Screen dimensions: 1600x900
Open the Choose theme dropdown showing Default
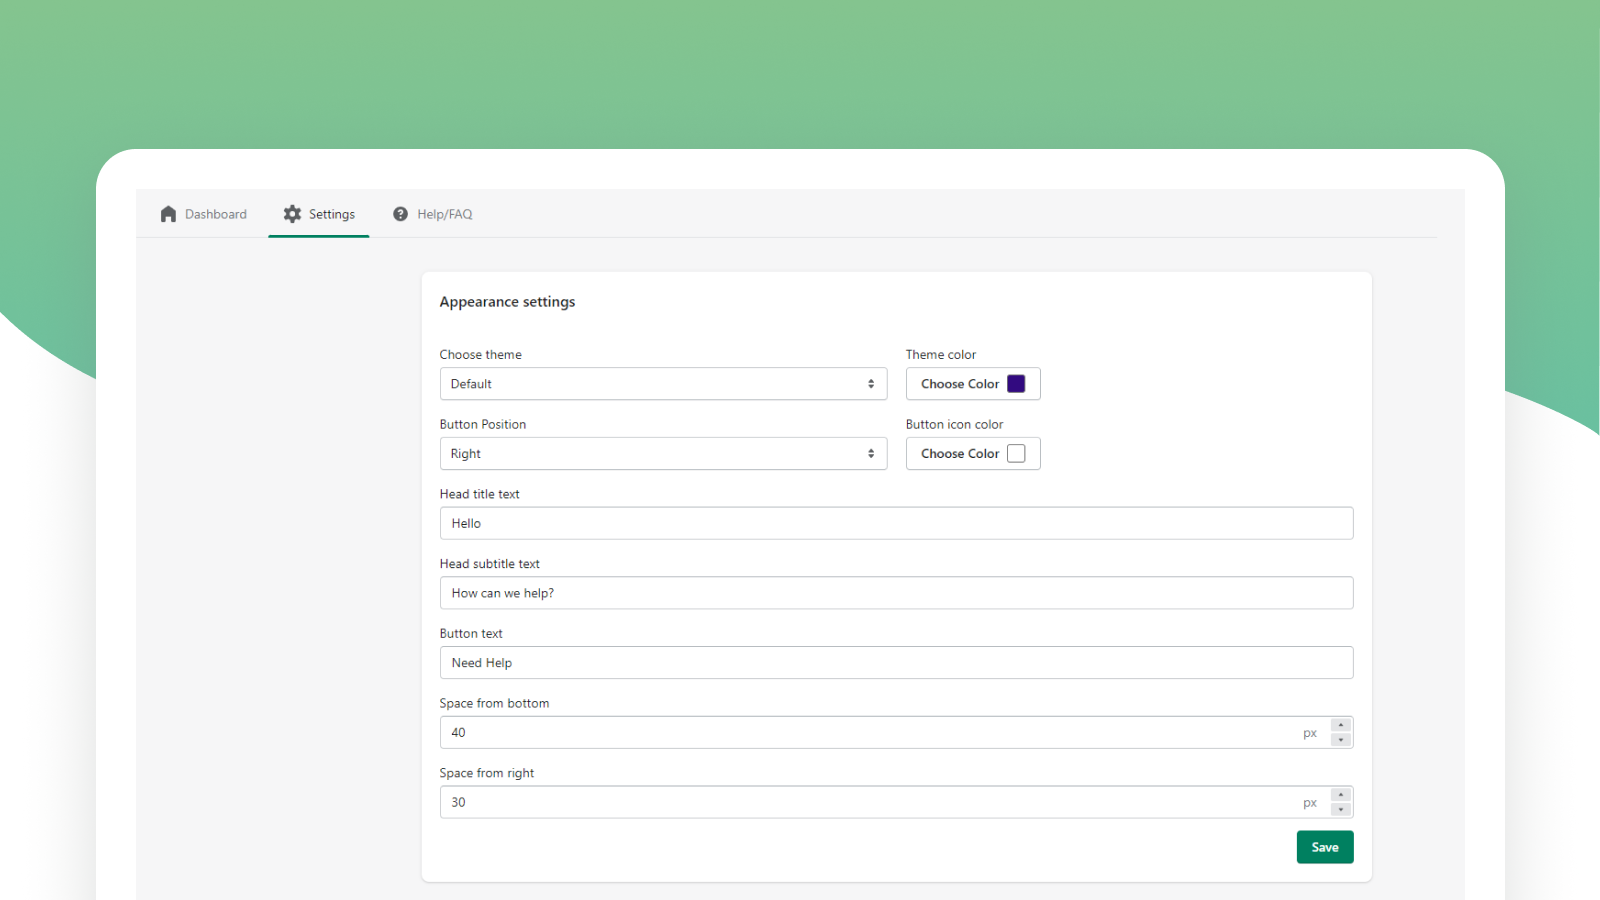pyautogui.click(x=663, y=383)
